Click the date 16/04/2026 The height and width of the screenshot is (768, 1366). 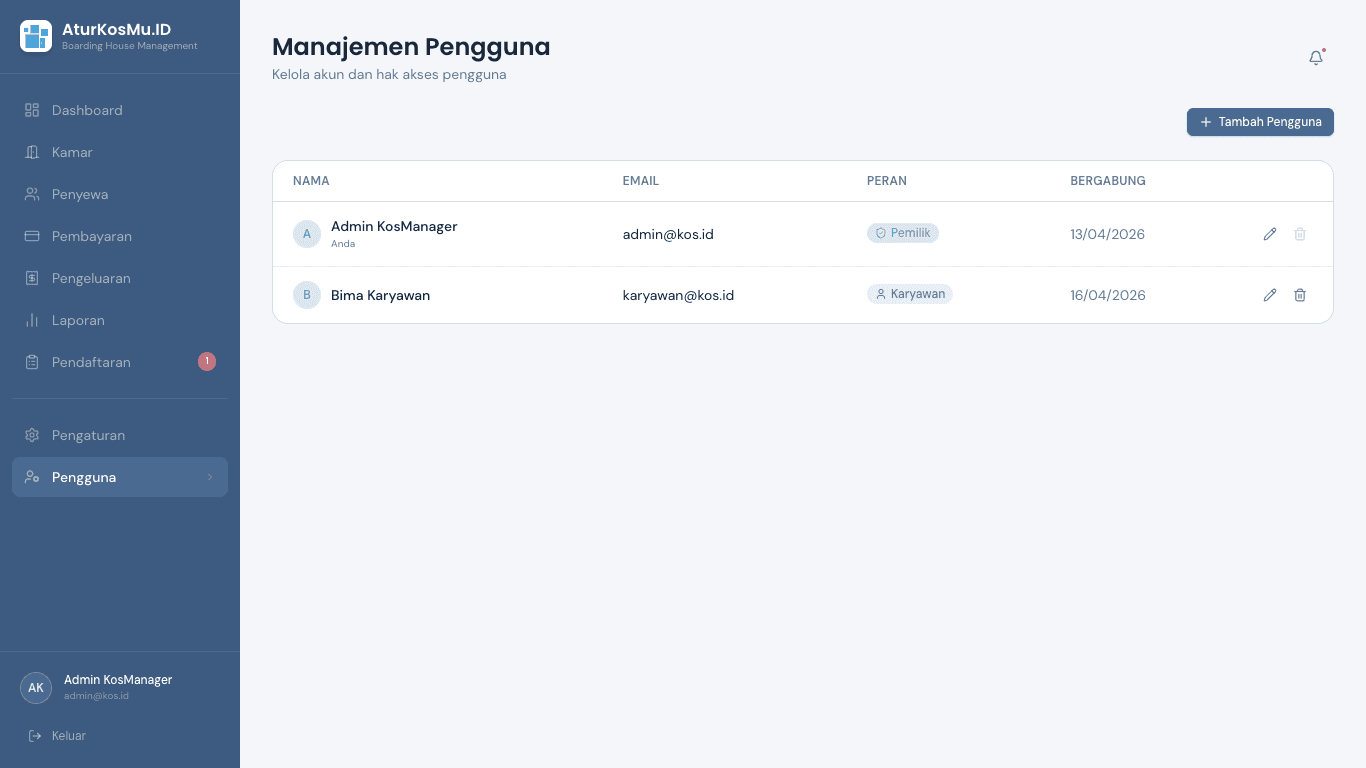coord(1108,295)
